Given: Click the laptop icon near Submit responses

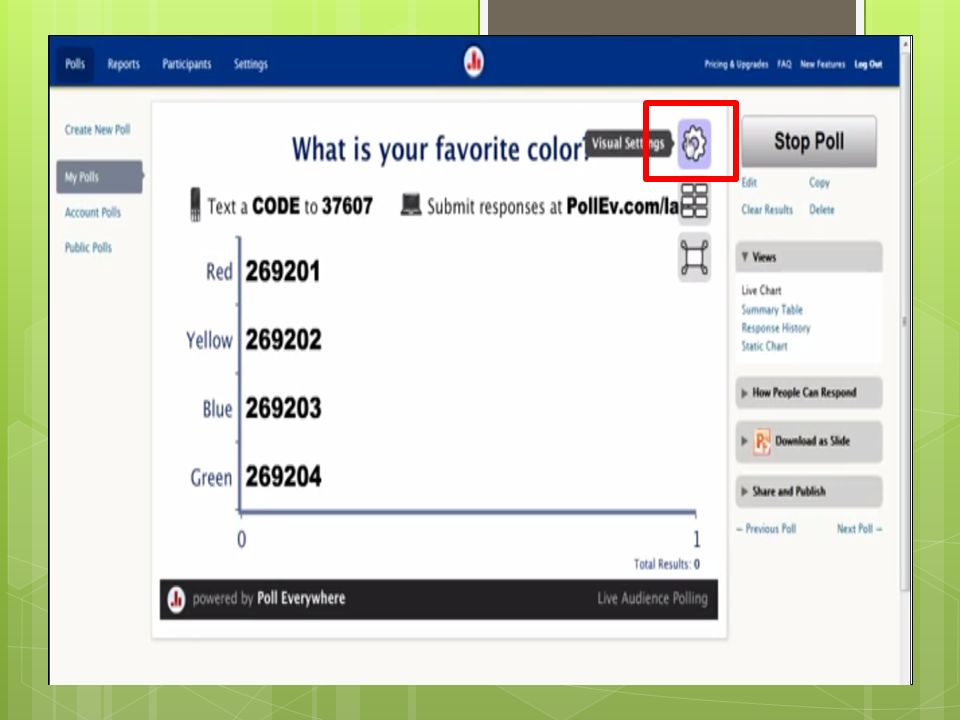Looking at the screenshot, I should (411, 205).
